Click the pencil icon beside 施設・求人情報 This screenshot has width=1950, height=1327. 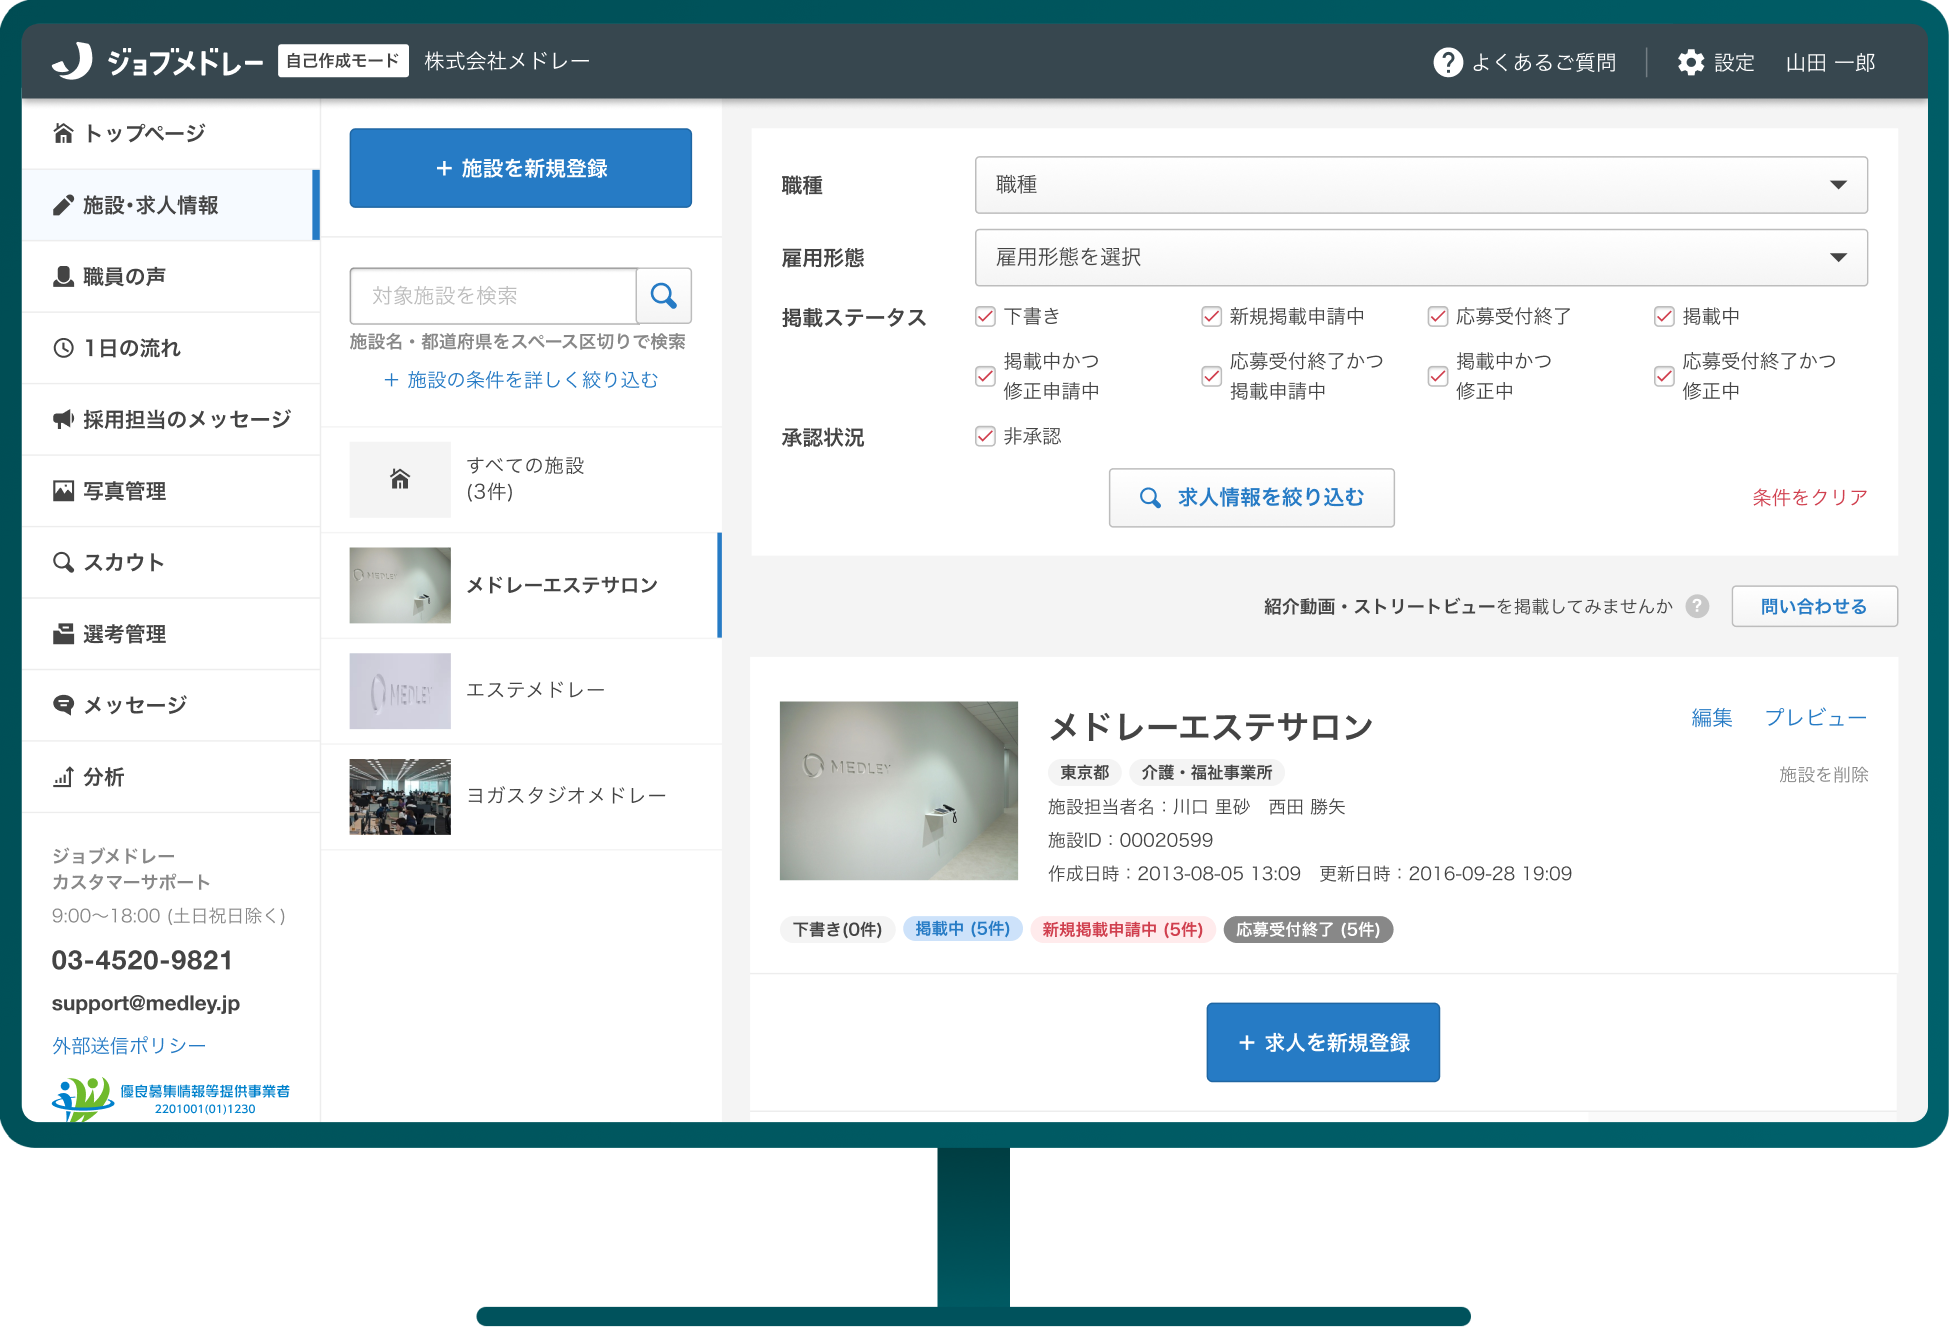63,205
